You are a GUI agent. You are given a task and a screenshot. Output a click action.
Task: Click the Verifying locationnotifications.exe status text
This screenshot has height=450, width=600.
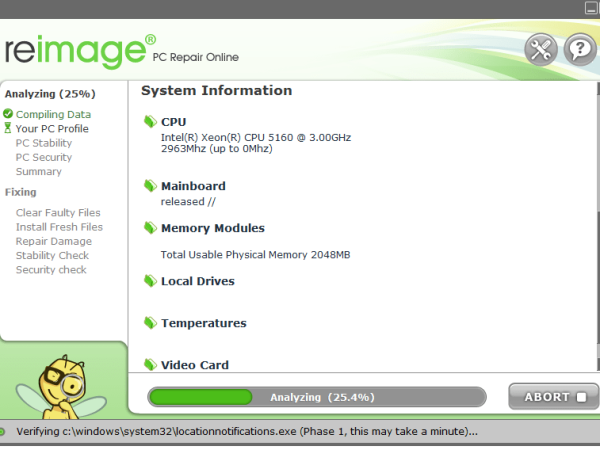pos(247,432)
